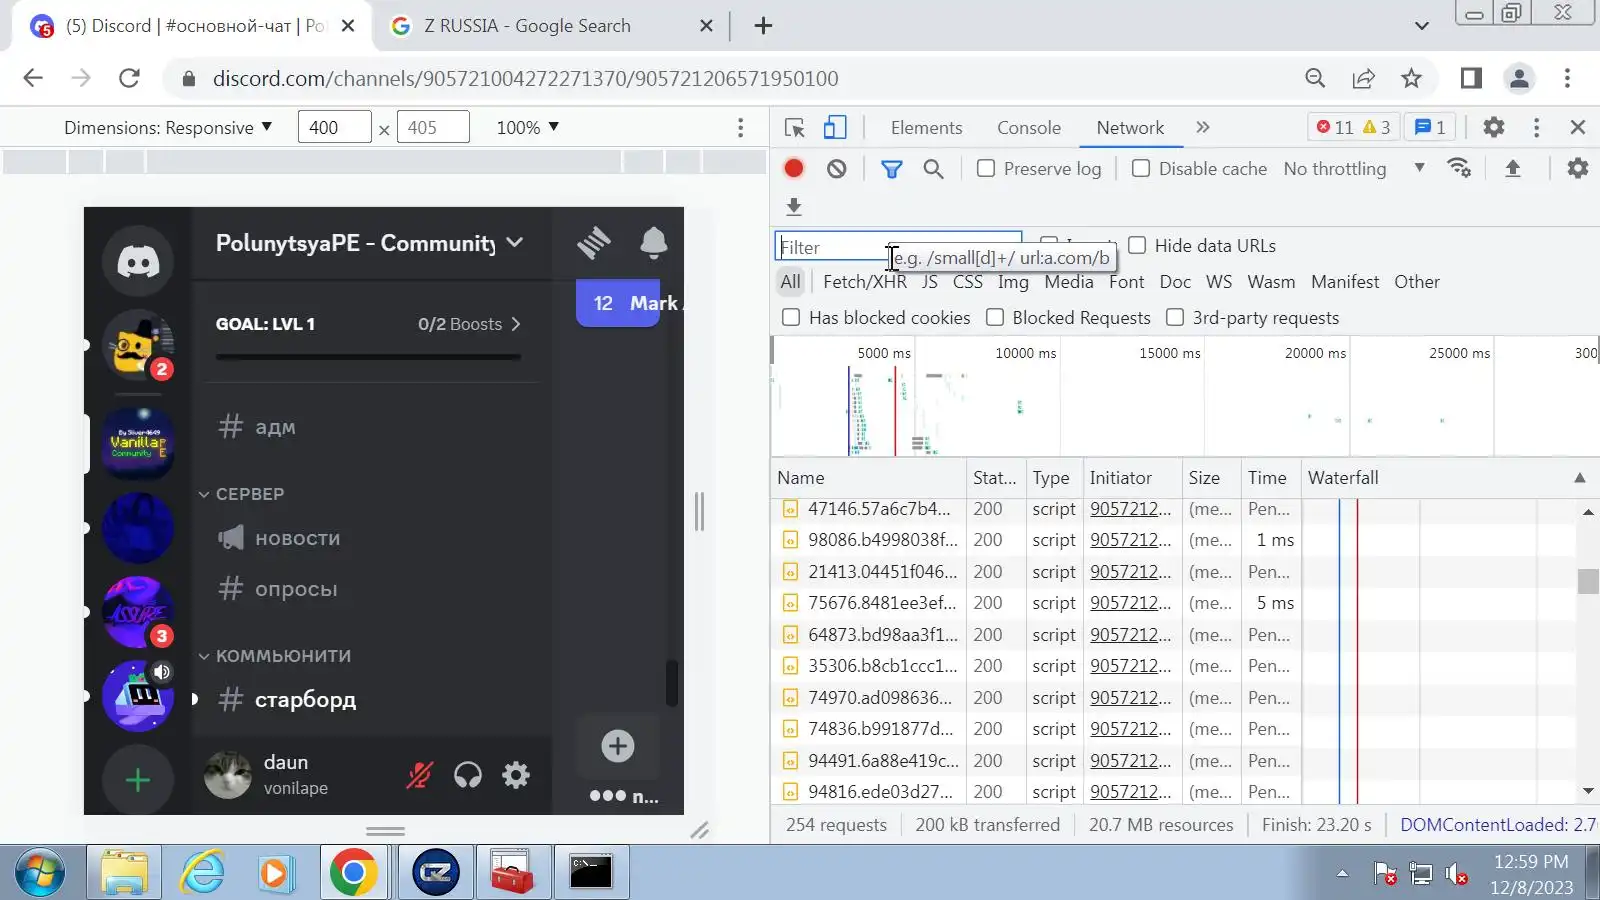Stop recording network log
Viewport: 1600px width, 900px height.
[x=794, y=169]
